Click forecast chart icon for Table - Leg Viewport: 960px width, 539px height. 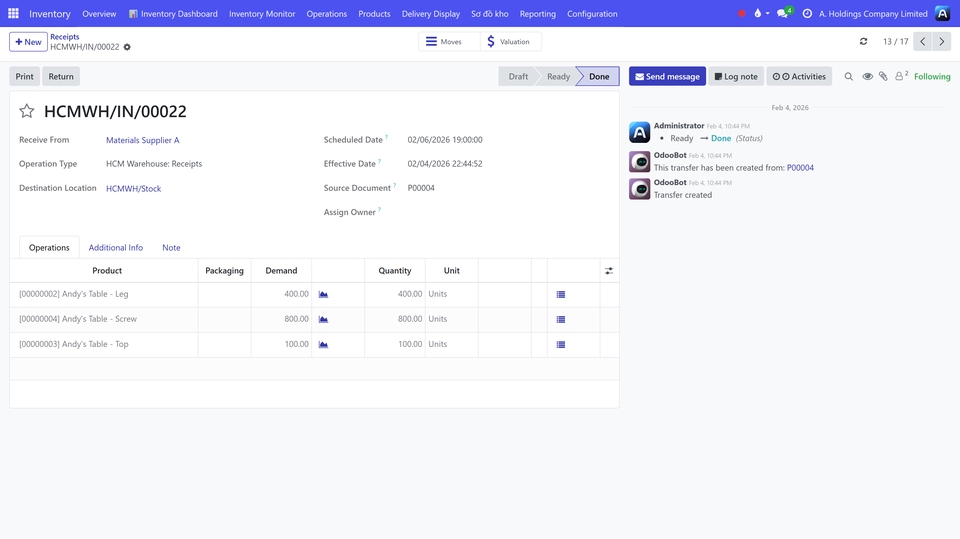(x=323, y=294)
